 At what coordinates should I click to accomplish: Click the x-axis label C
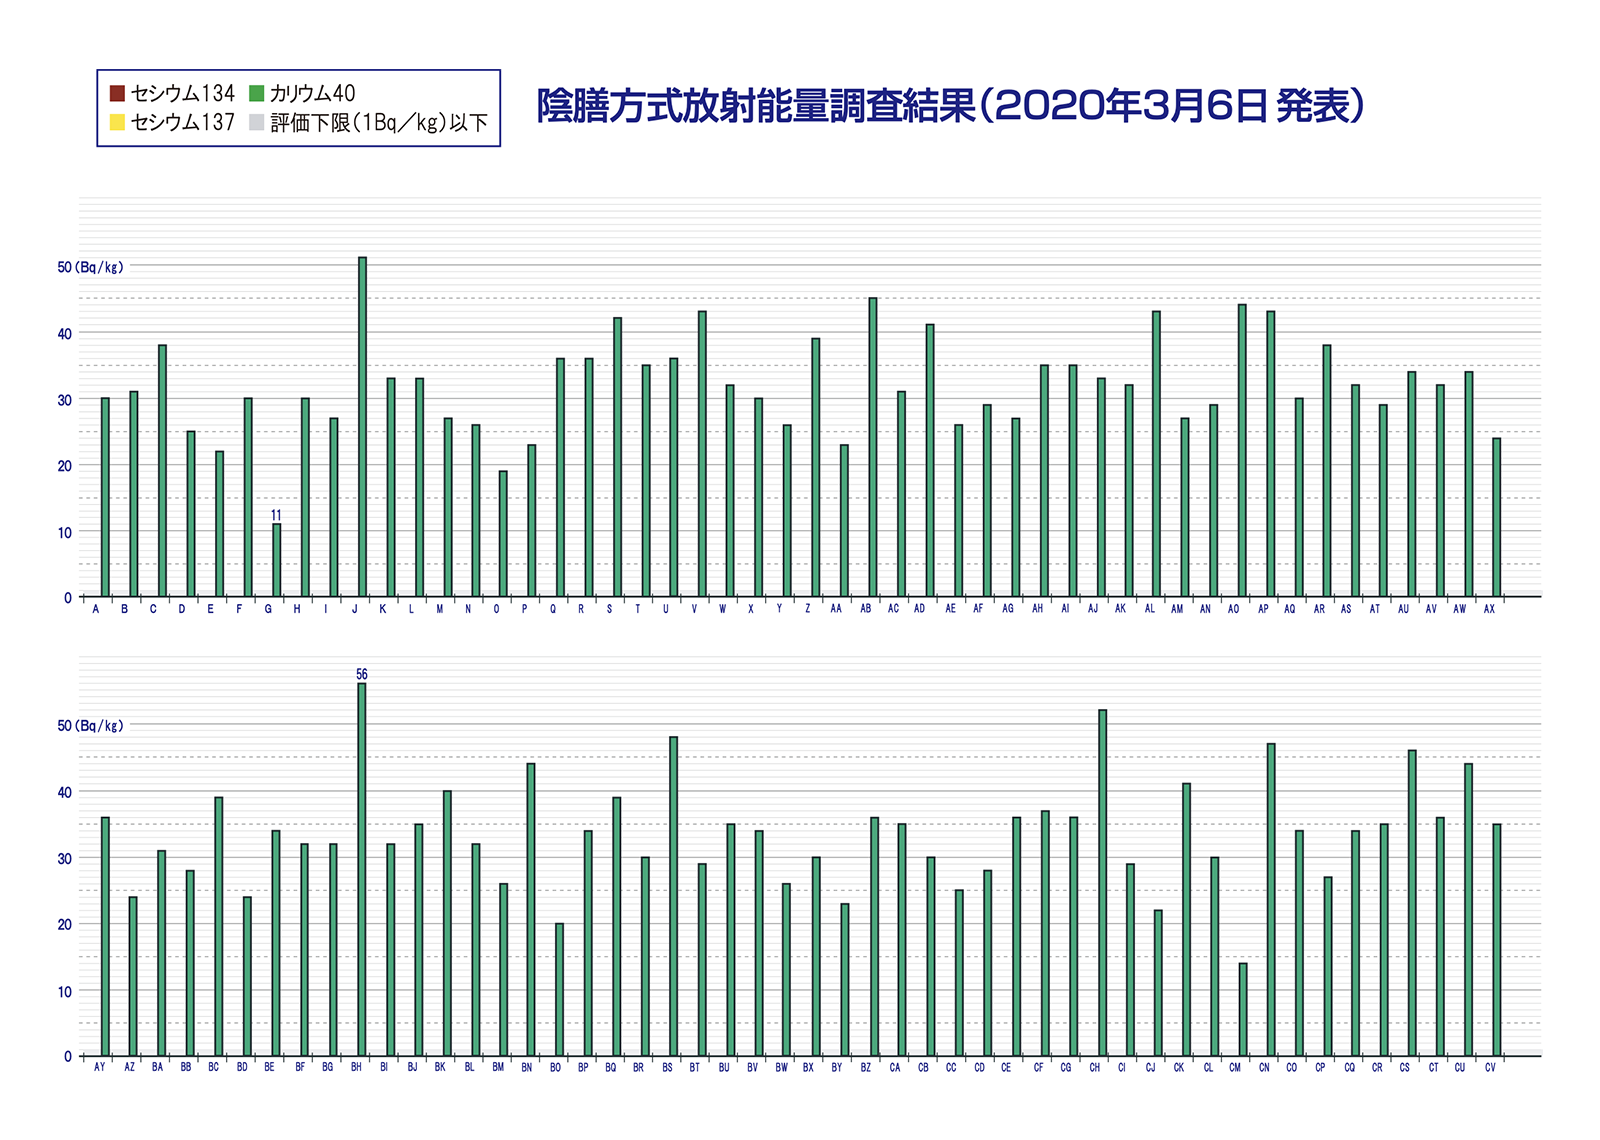(153, 609)
